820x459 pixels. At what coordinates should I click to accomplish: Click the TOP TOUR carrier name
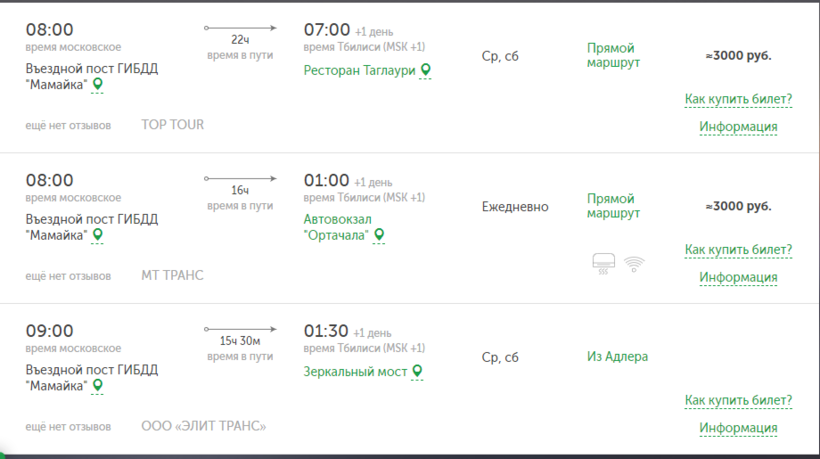(x=172, y=125)
